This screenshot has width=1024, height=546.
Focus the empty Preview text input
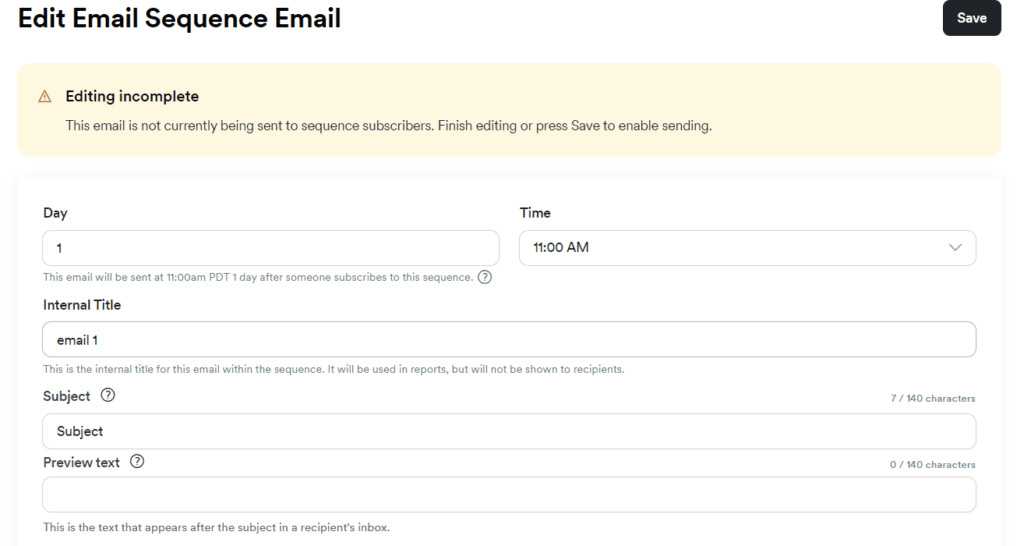click(509, 494)
